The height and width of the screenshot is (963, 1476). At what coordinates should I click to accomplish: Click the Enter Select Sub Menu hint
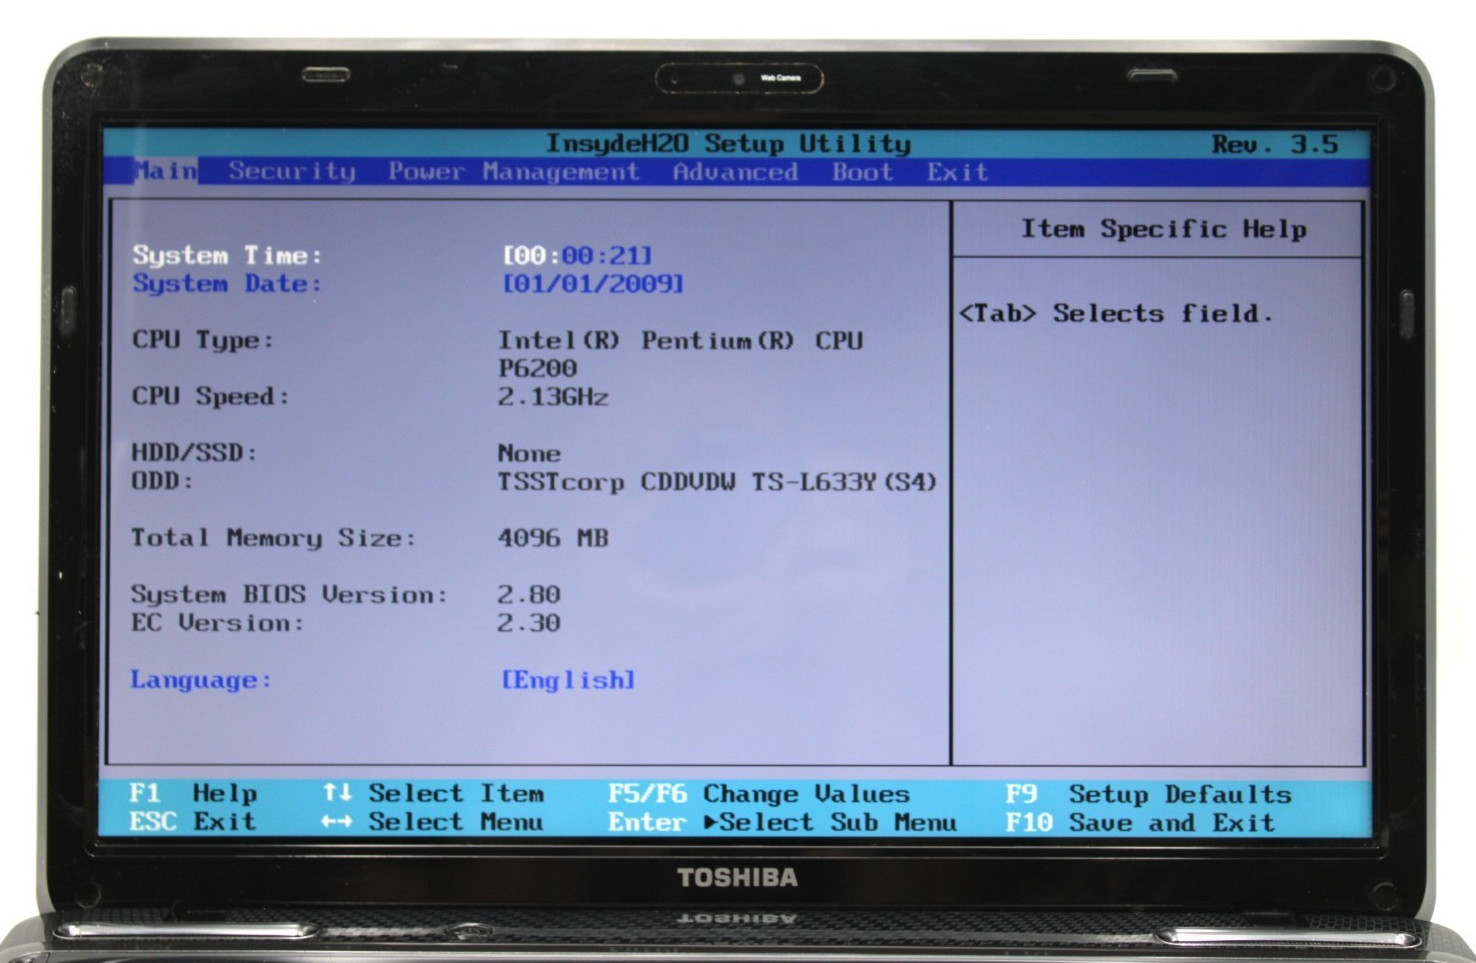click(782, 823)
